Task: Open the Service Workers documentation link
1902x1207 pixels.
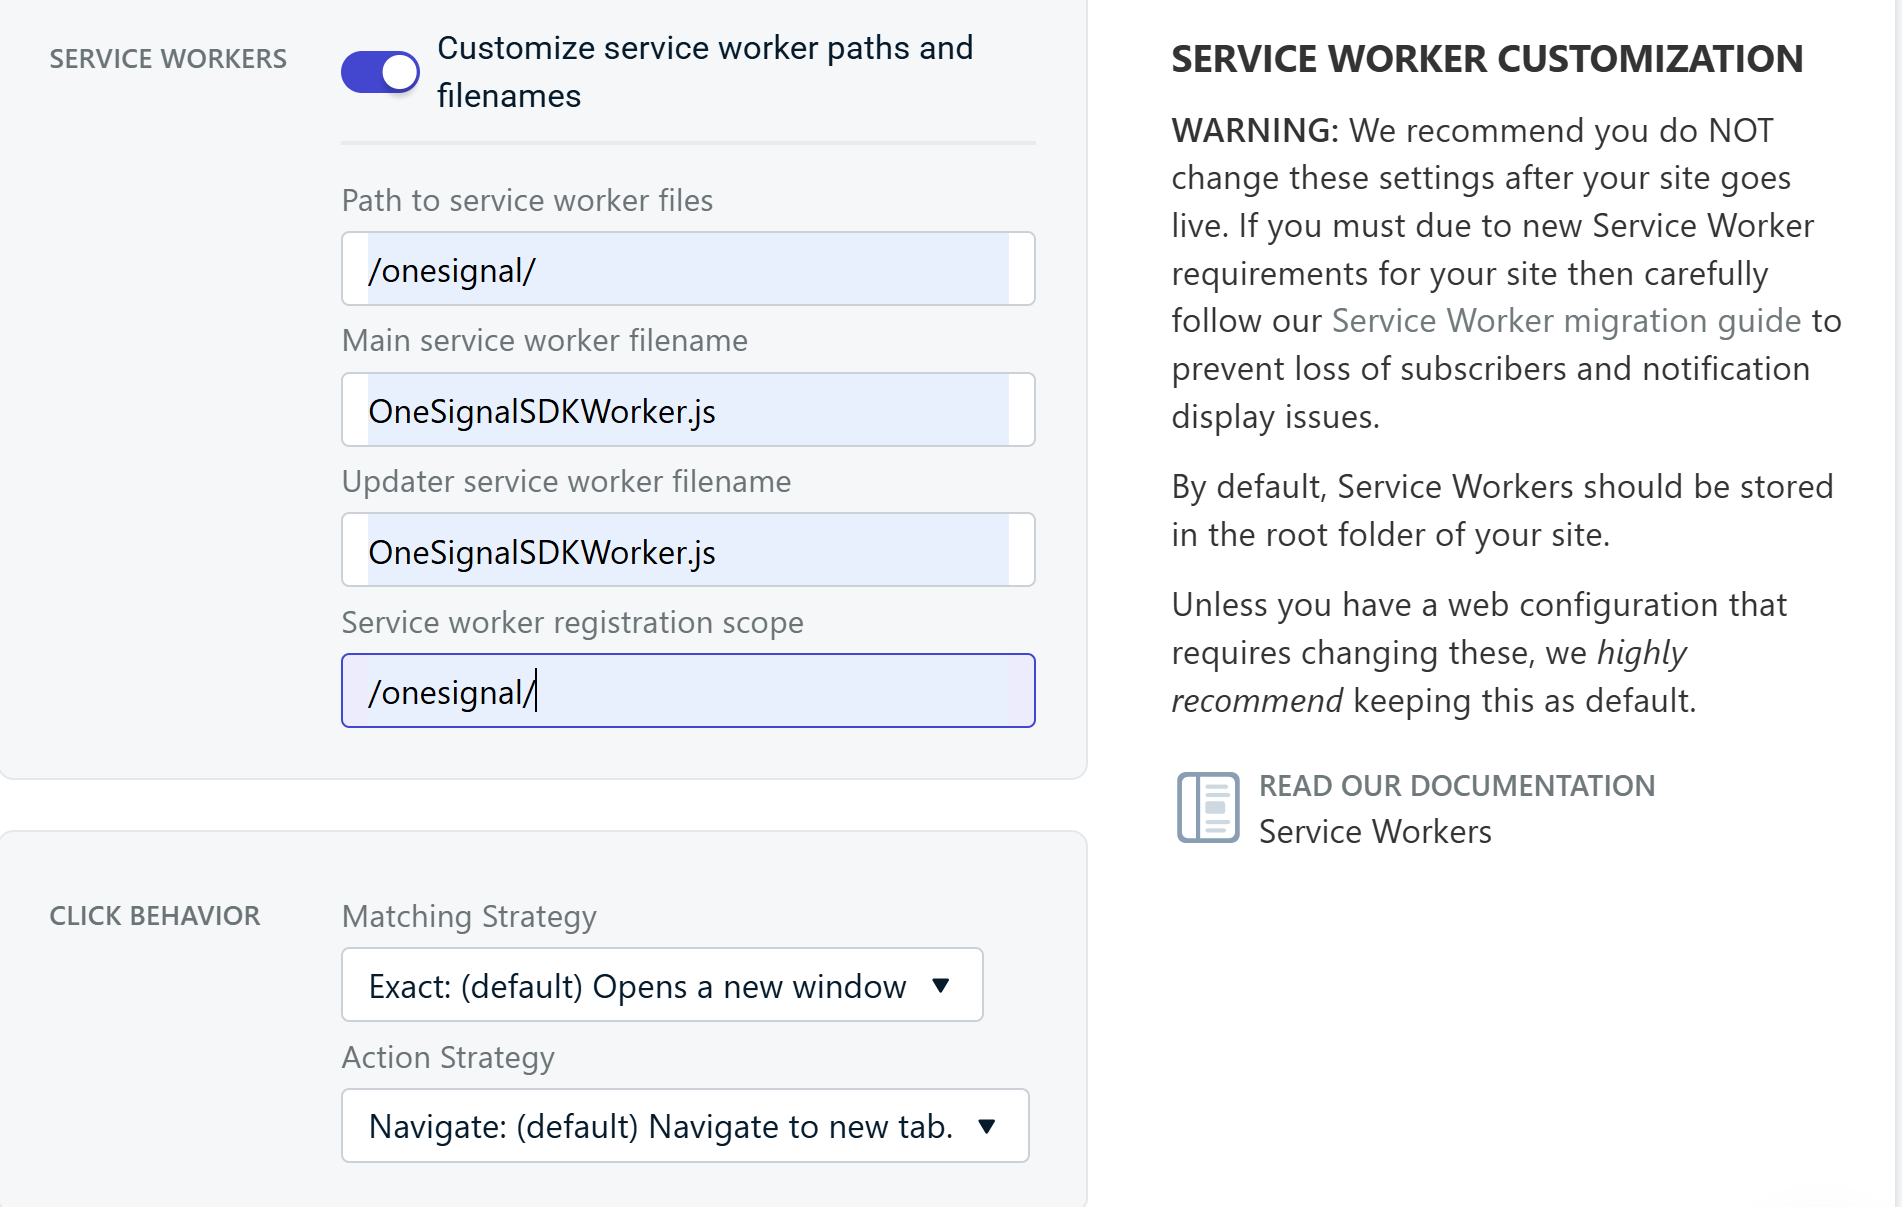Action: click(x=1375, y=832)
